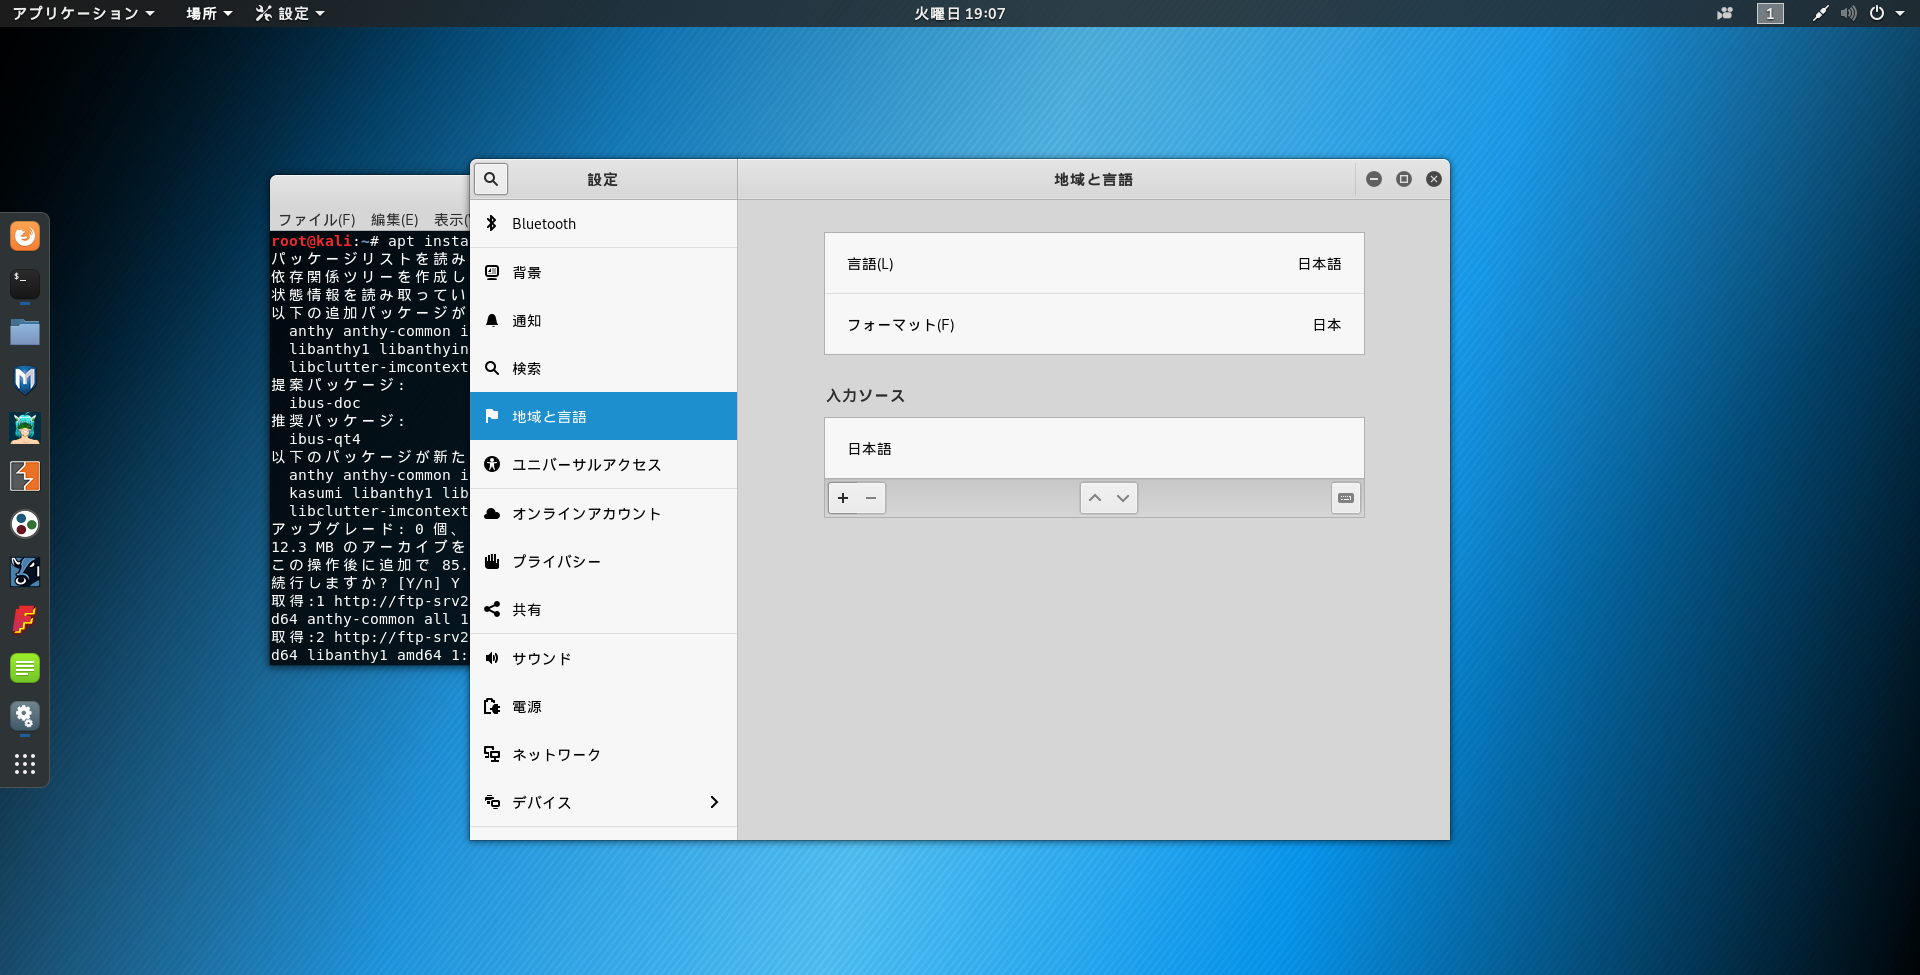Open ユニバーサルアクセス settings panel
The image size is (1920, 975).
pyautogui.click(x=603, y=464)
